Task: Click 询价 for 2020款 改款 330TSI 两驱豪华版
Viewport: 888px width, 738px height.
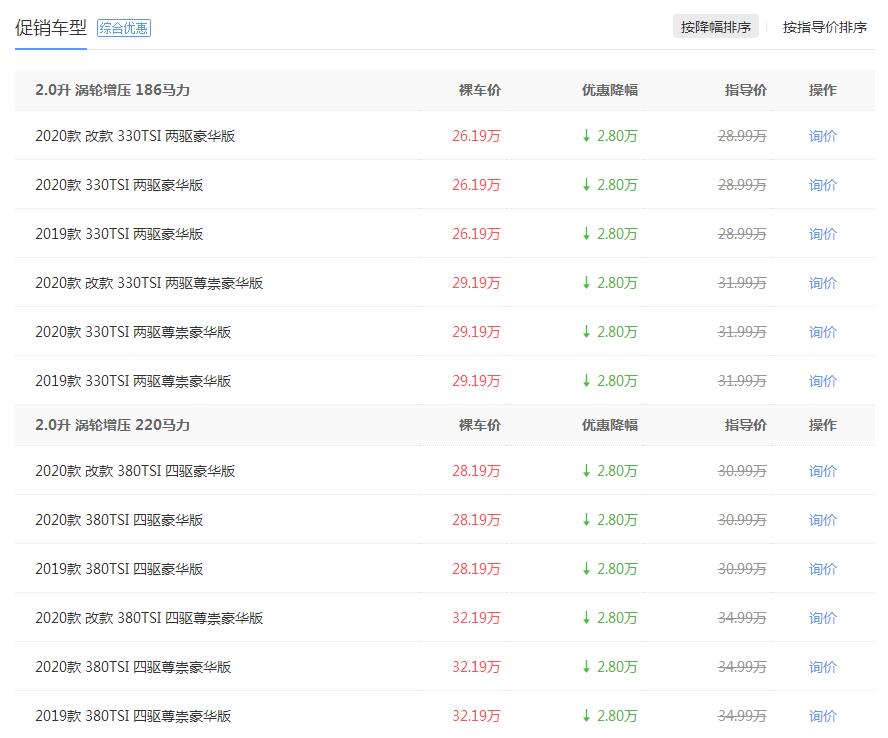Action: [823, 136]
